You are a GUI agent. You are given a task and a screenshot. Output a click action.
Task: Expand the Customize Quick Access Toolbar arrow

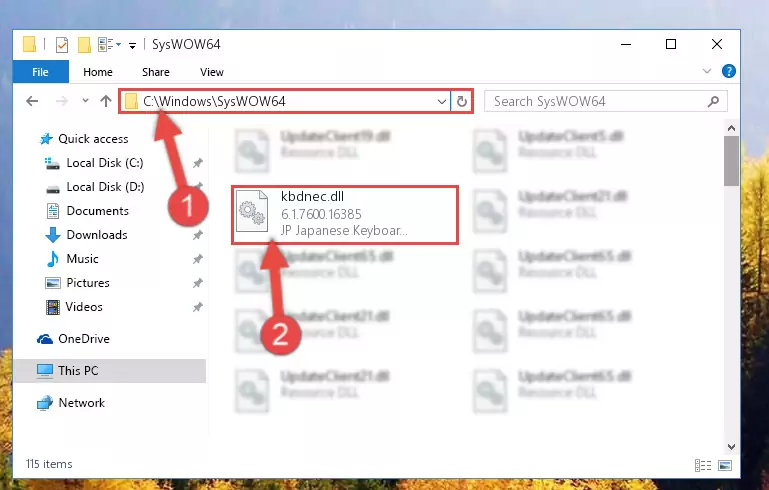coord(132,46)
